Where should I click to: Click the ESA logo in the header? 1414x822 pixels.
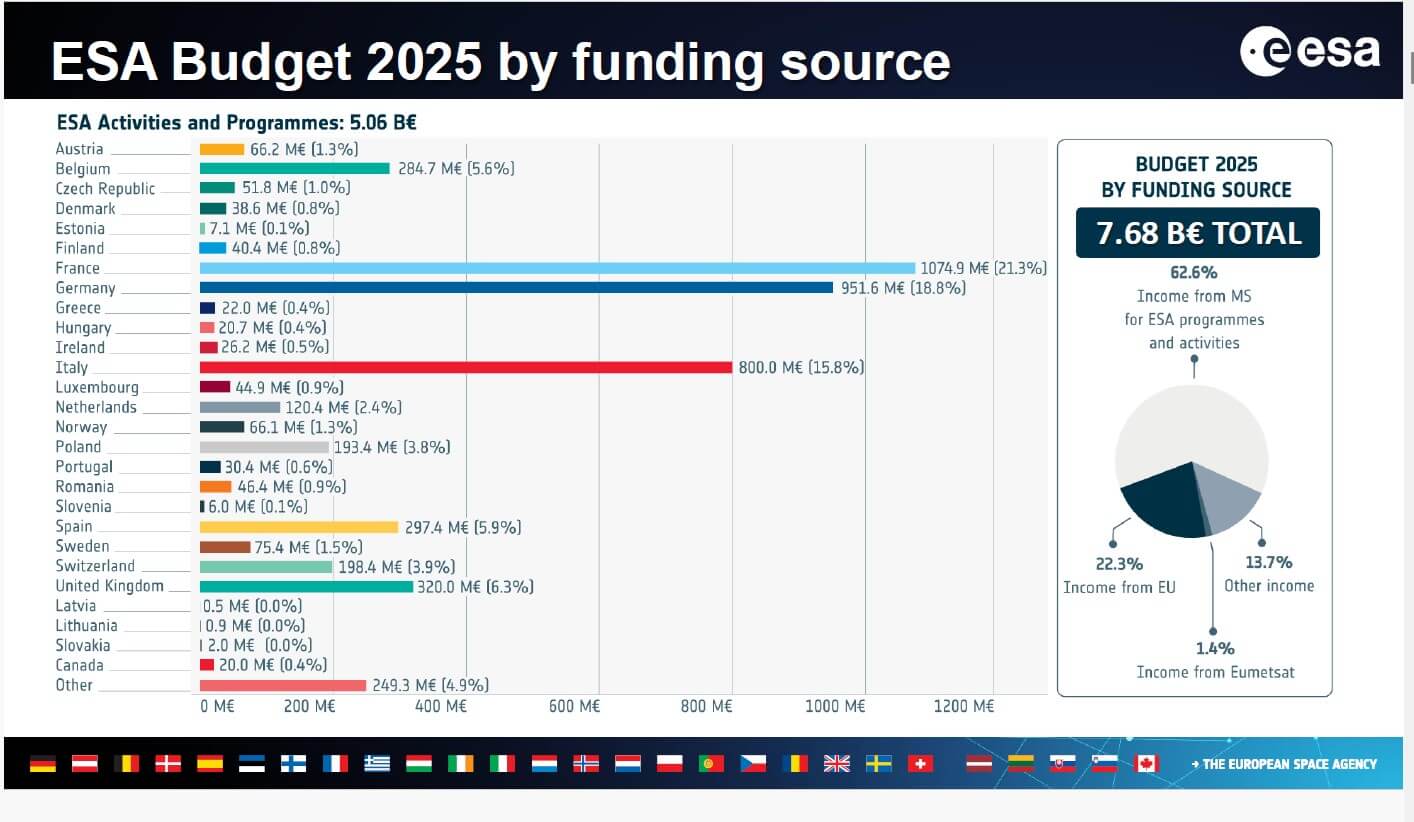[1310, 52]
